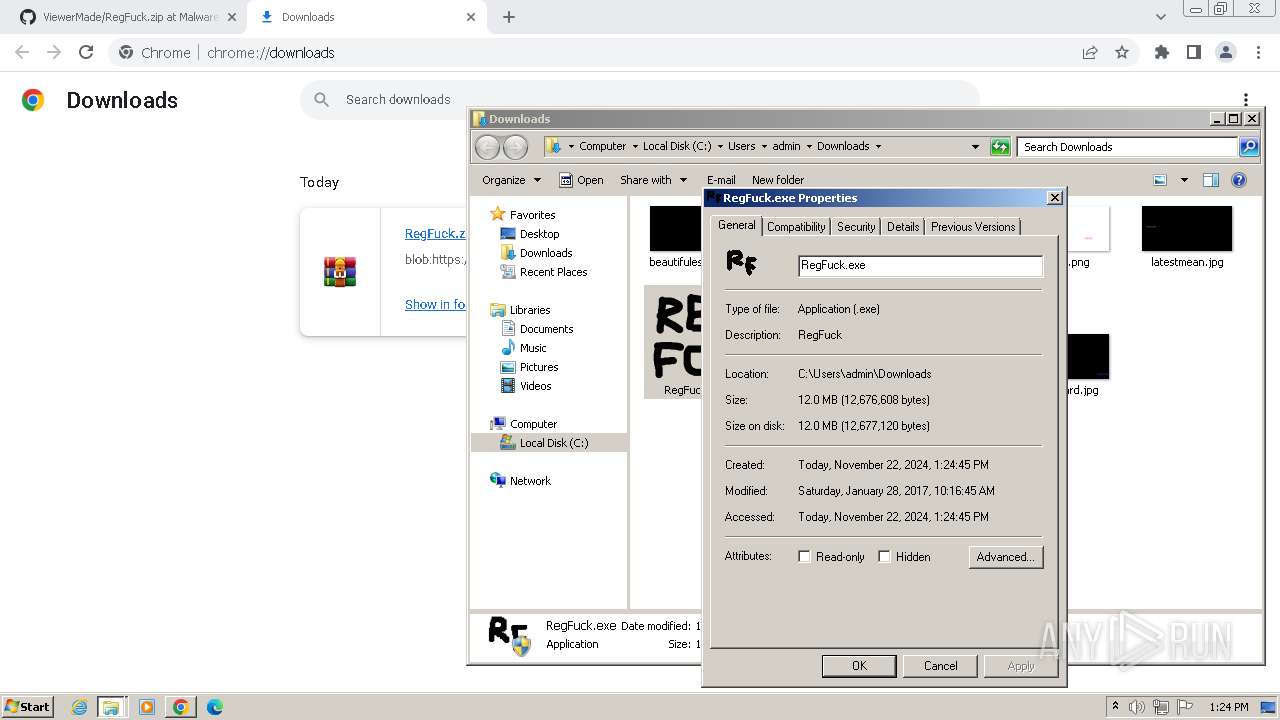
Task: Expand the Share with dropdown
Action: 654,180
